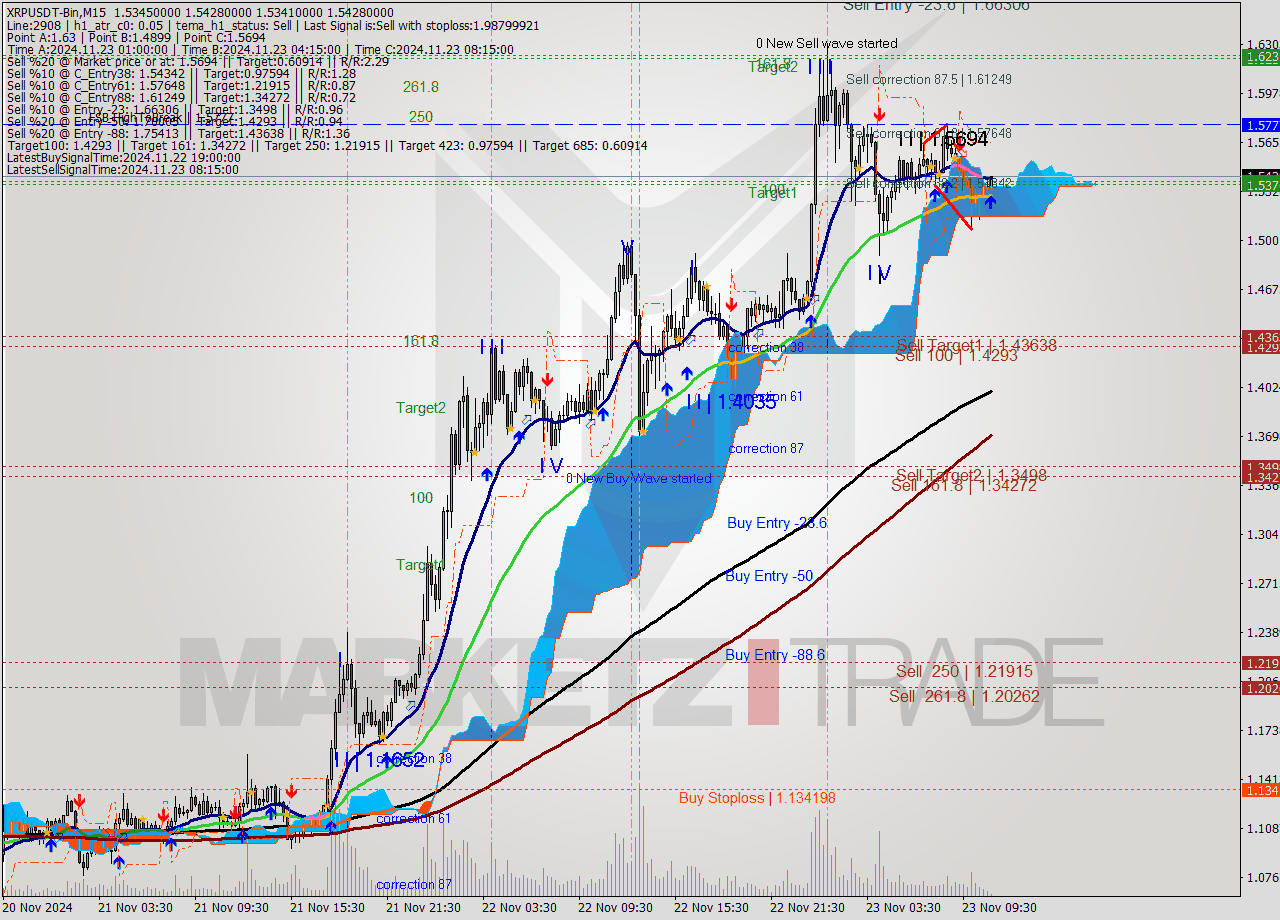Click the 'Buy Entry -23.6' label
Screen dimensions: 1280x920
tap(777, 522)
